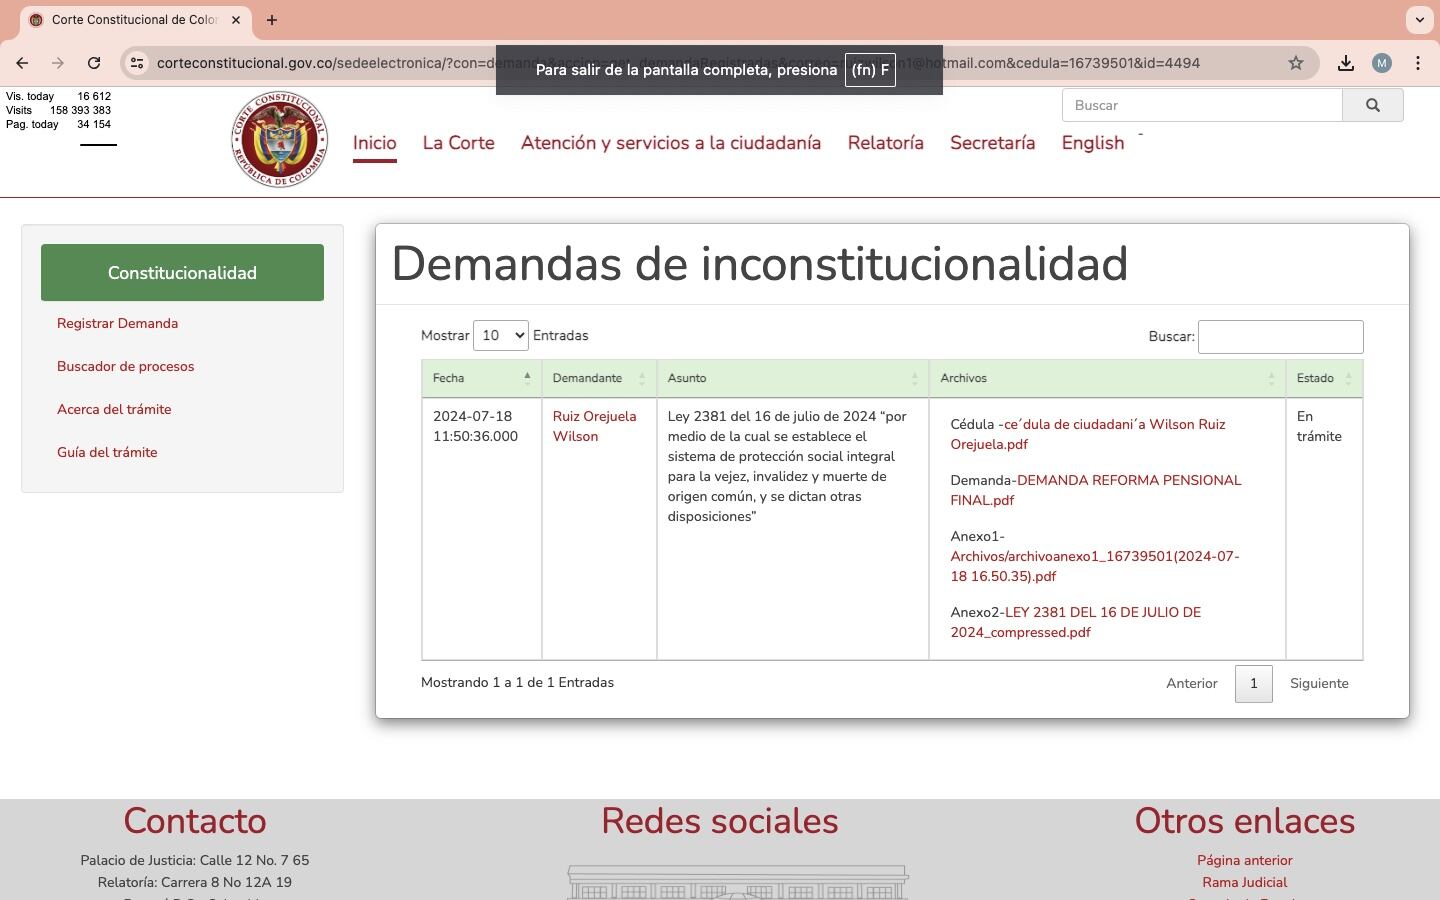The height and width of the screenshot is (900, 1440).
Task: Reload the page using the refresh icon
Action: [94, 63]
